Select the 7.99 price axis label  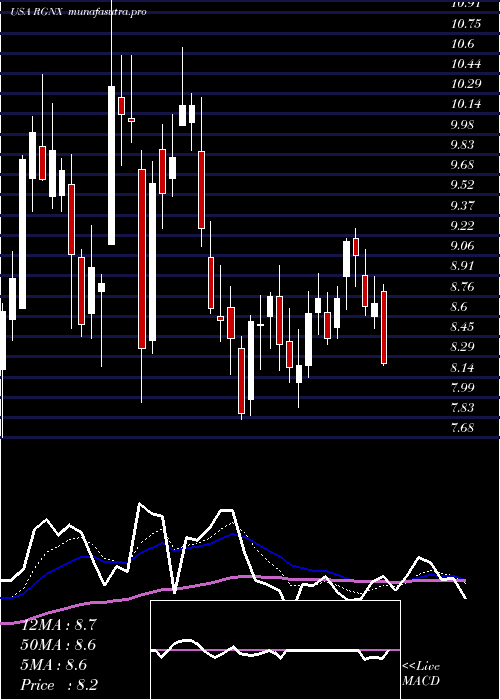(462, 388)
